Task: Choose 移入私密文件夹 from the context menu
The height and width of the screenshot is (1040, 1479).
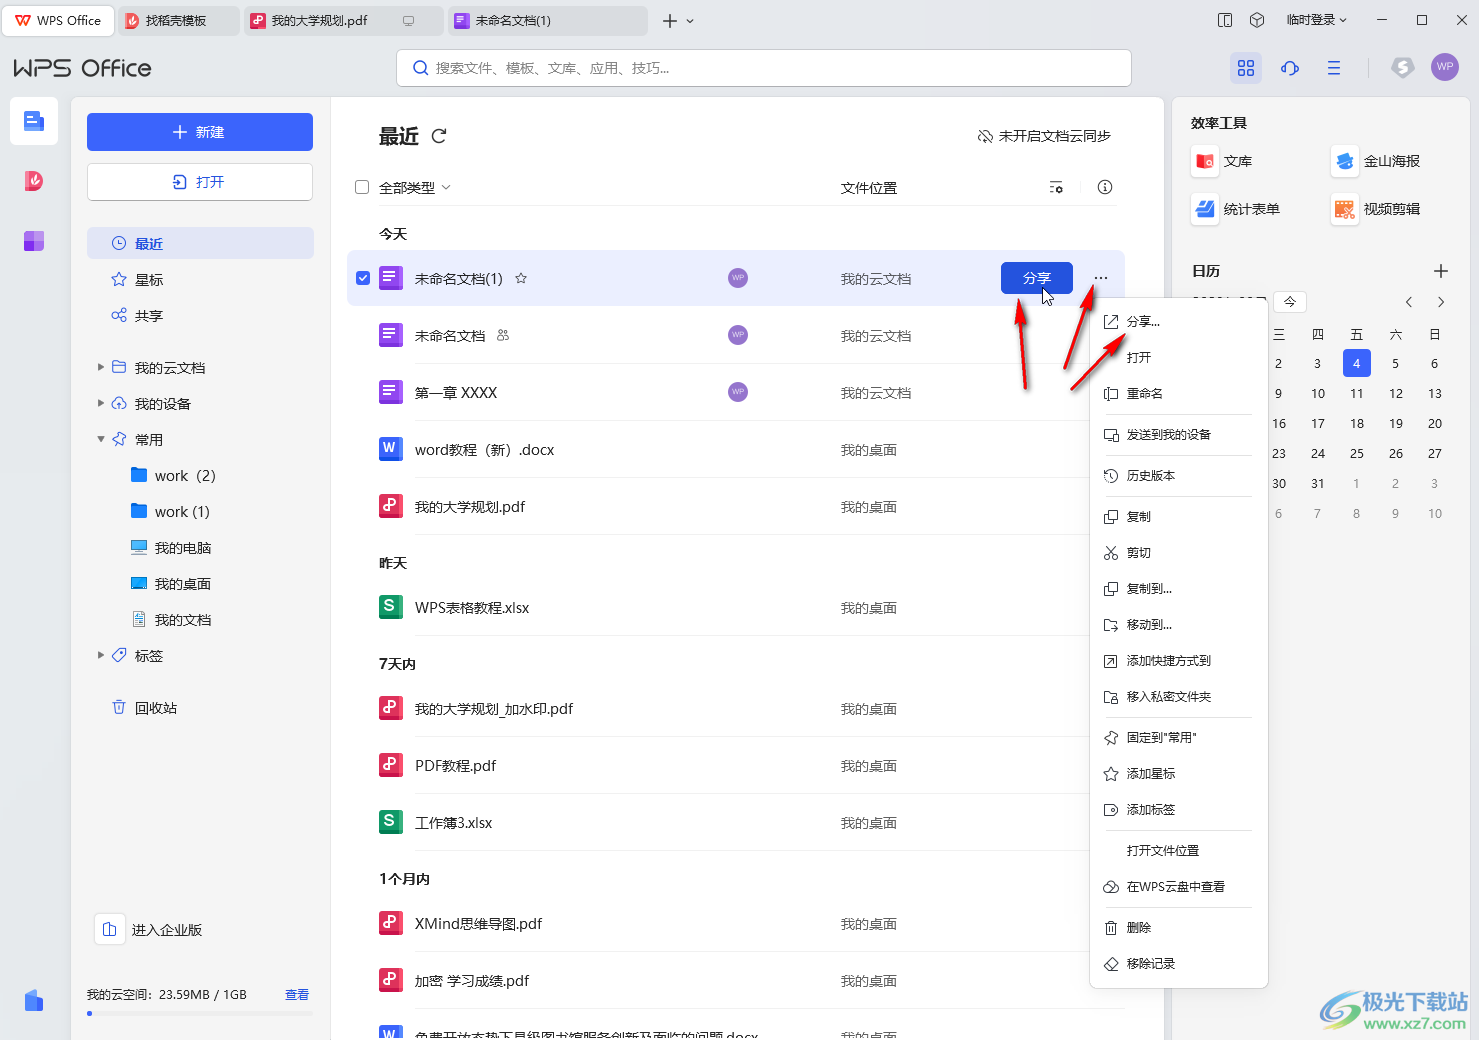Action: [1178, 697]
